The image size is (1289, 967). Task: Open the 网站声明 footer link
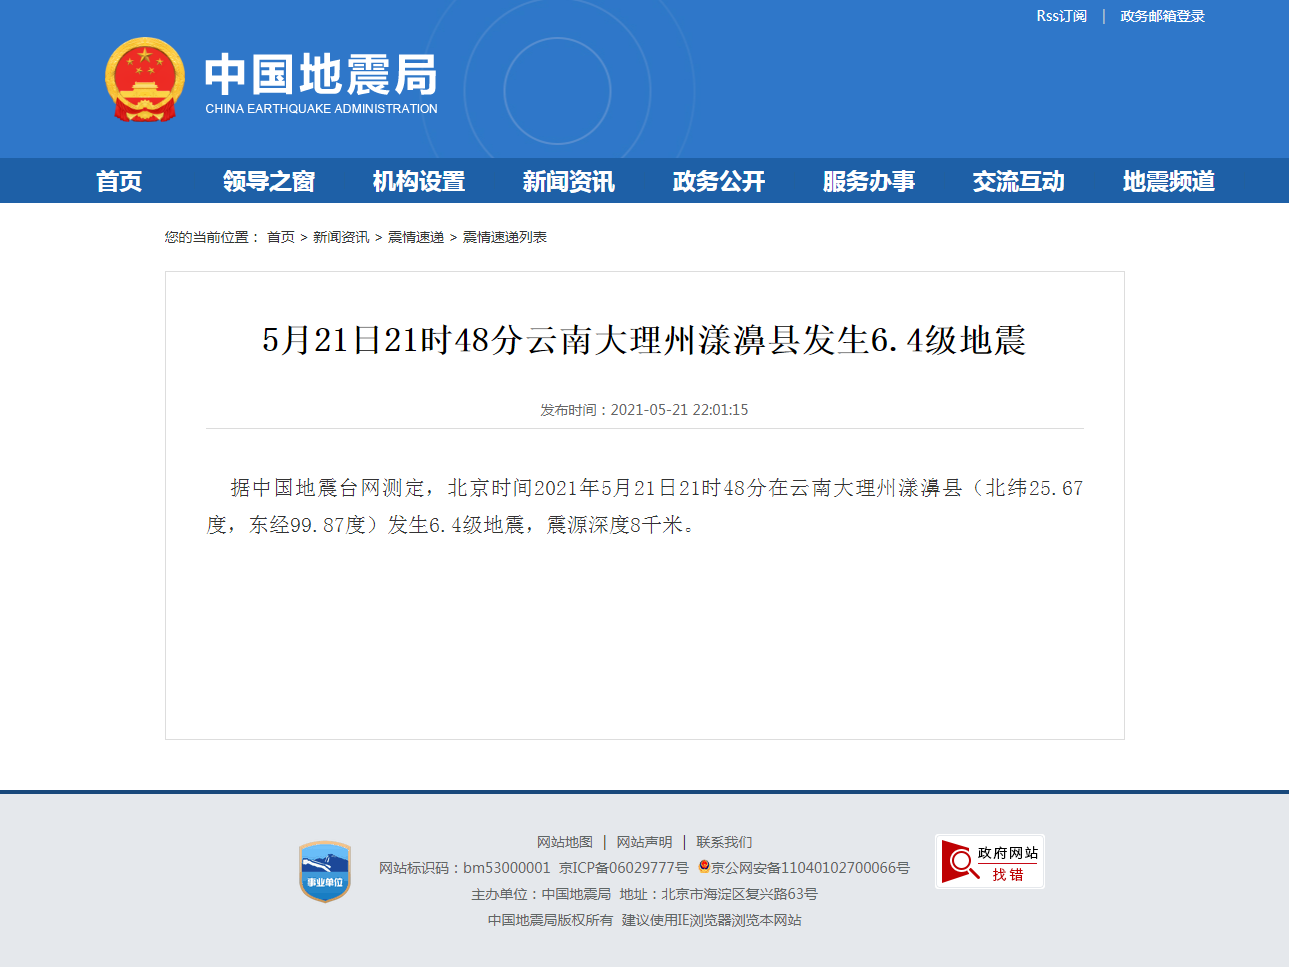coord(645,842)
